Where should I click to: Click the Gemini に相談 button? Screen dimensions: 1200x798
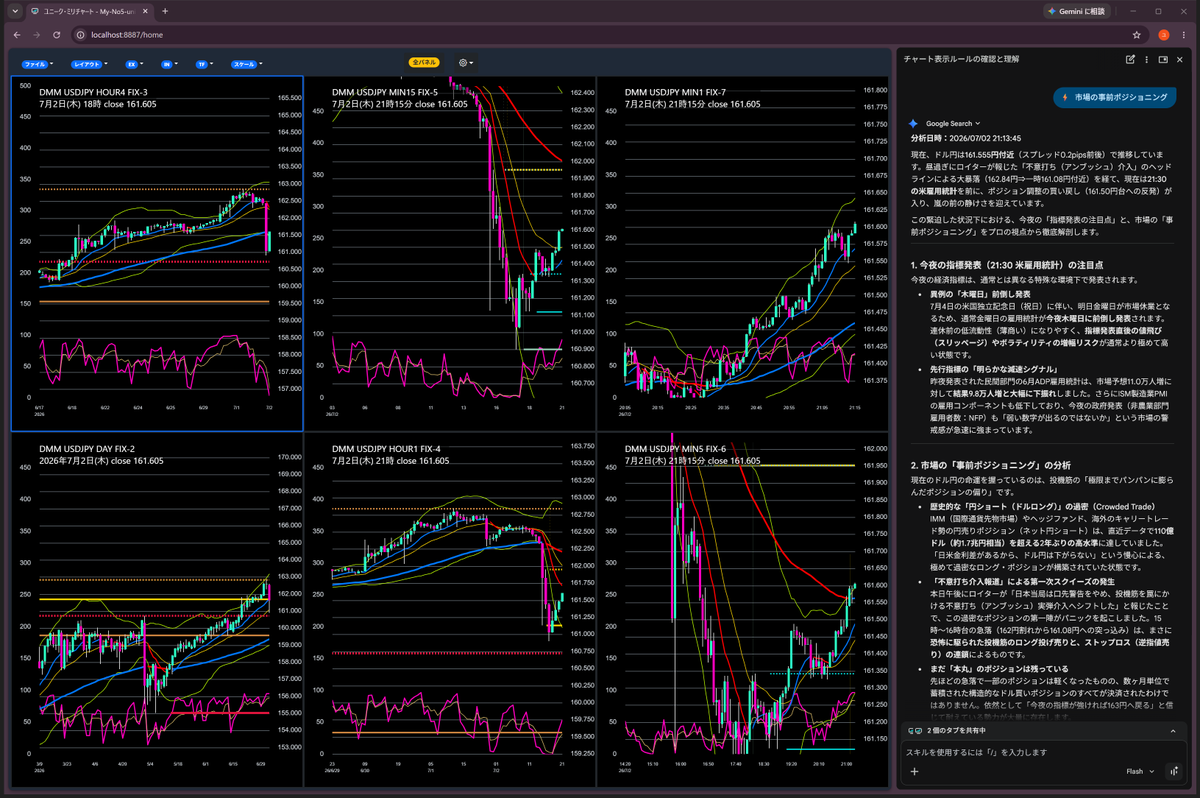(1076, 11)
